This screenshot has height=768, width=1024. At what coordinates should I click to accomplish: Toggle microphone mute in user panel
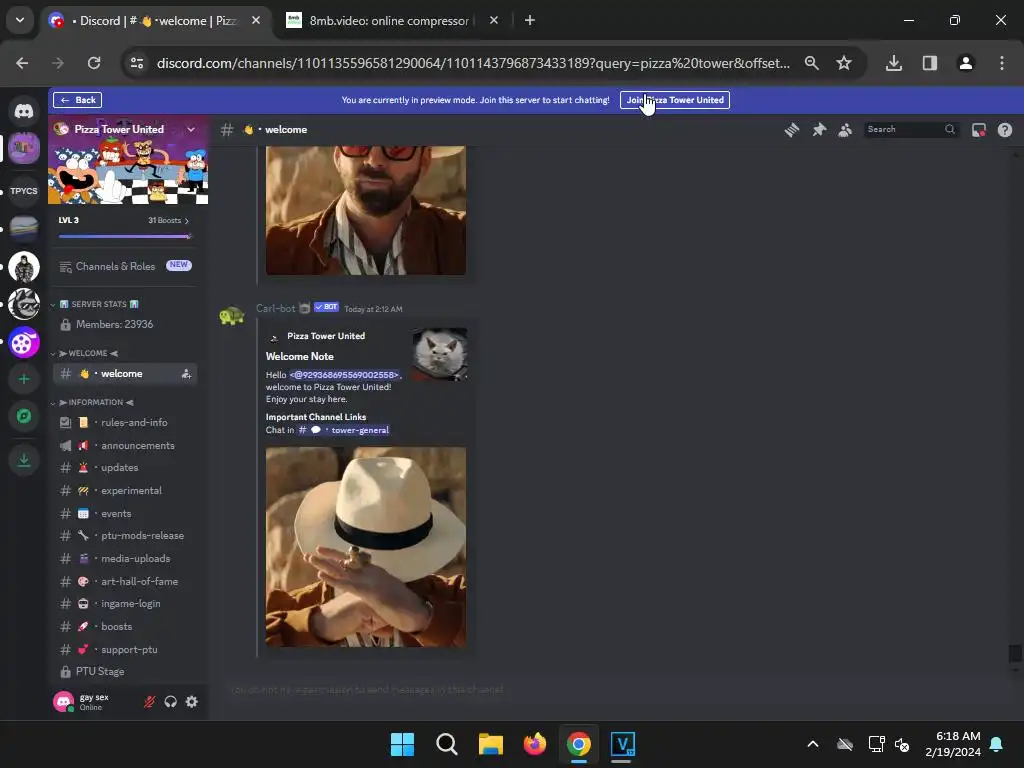pyautogui.click(x=150, y=702)
